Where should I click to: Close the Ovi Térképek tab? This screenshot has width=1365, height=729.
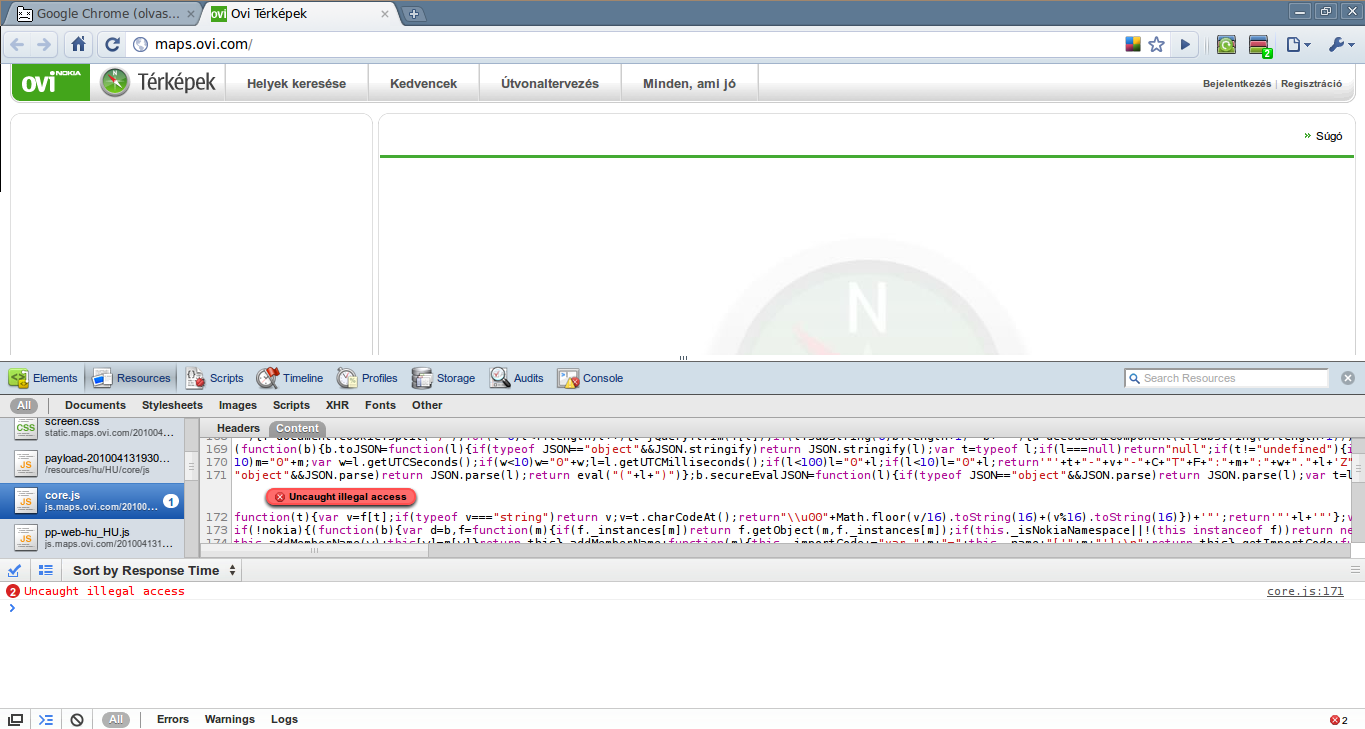(384, 14)
